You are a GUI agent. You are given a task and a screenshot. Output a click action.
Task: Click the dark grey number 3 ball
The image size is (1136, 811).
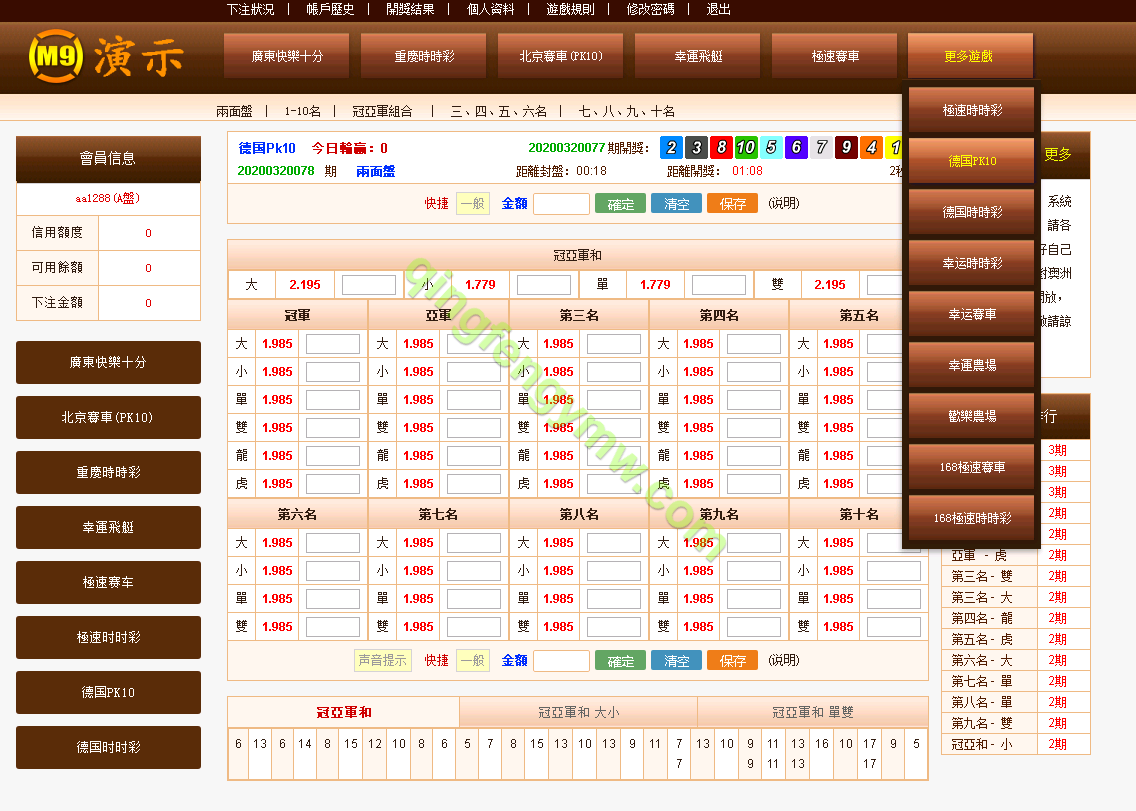[x=697, y=148]
